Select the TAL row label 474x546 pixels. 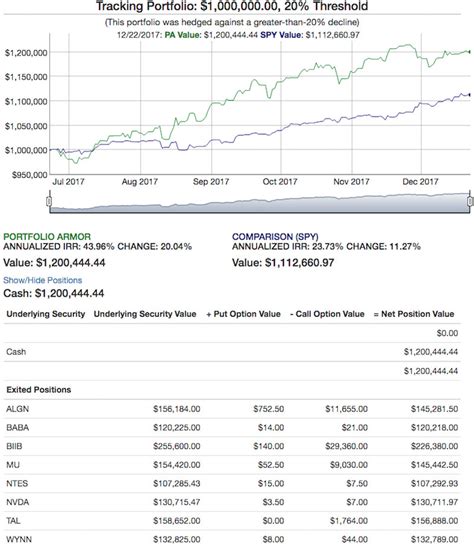13,521
